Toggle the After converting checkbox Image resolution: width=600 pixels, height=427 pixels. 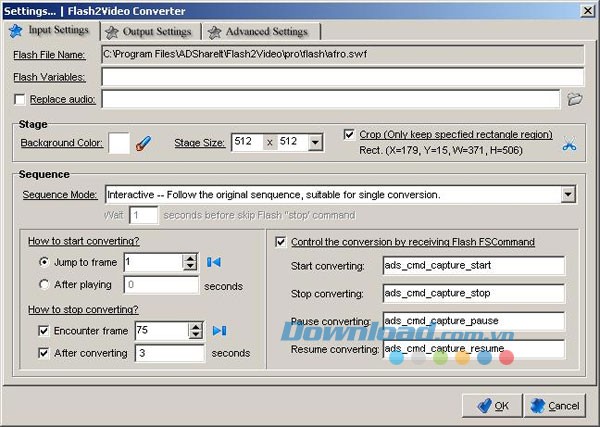(x=44, y=353)
